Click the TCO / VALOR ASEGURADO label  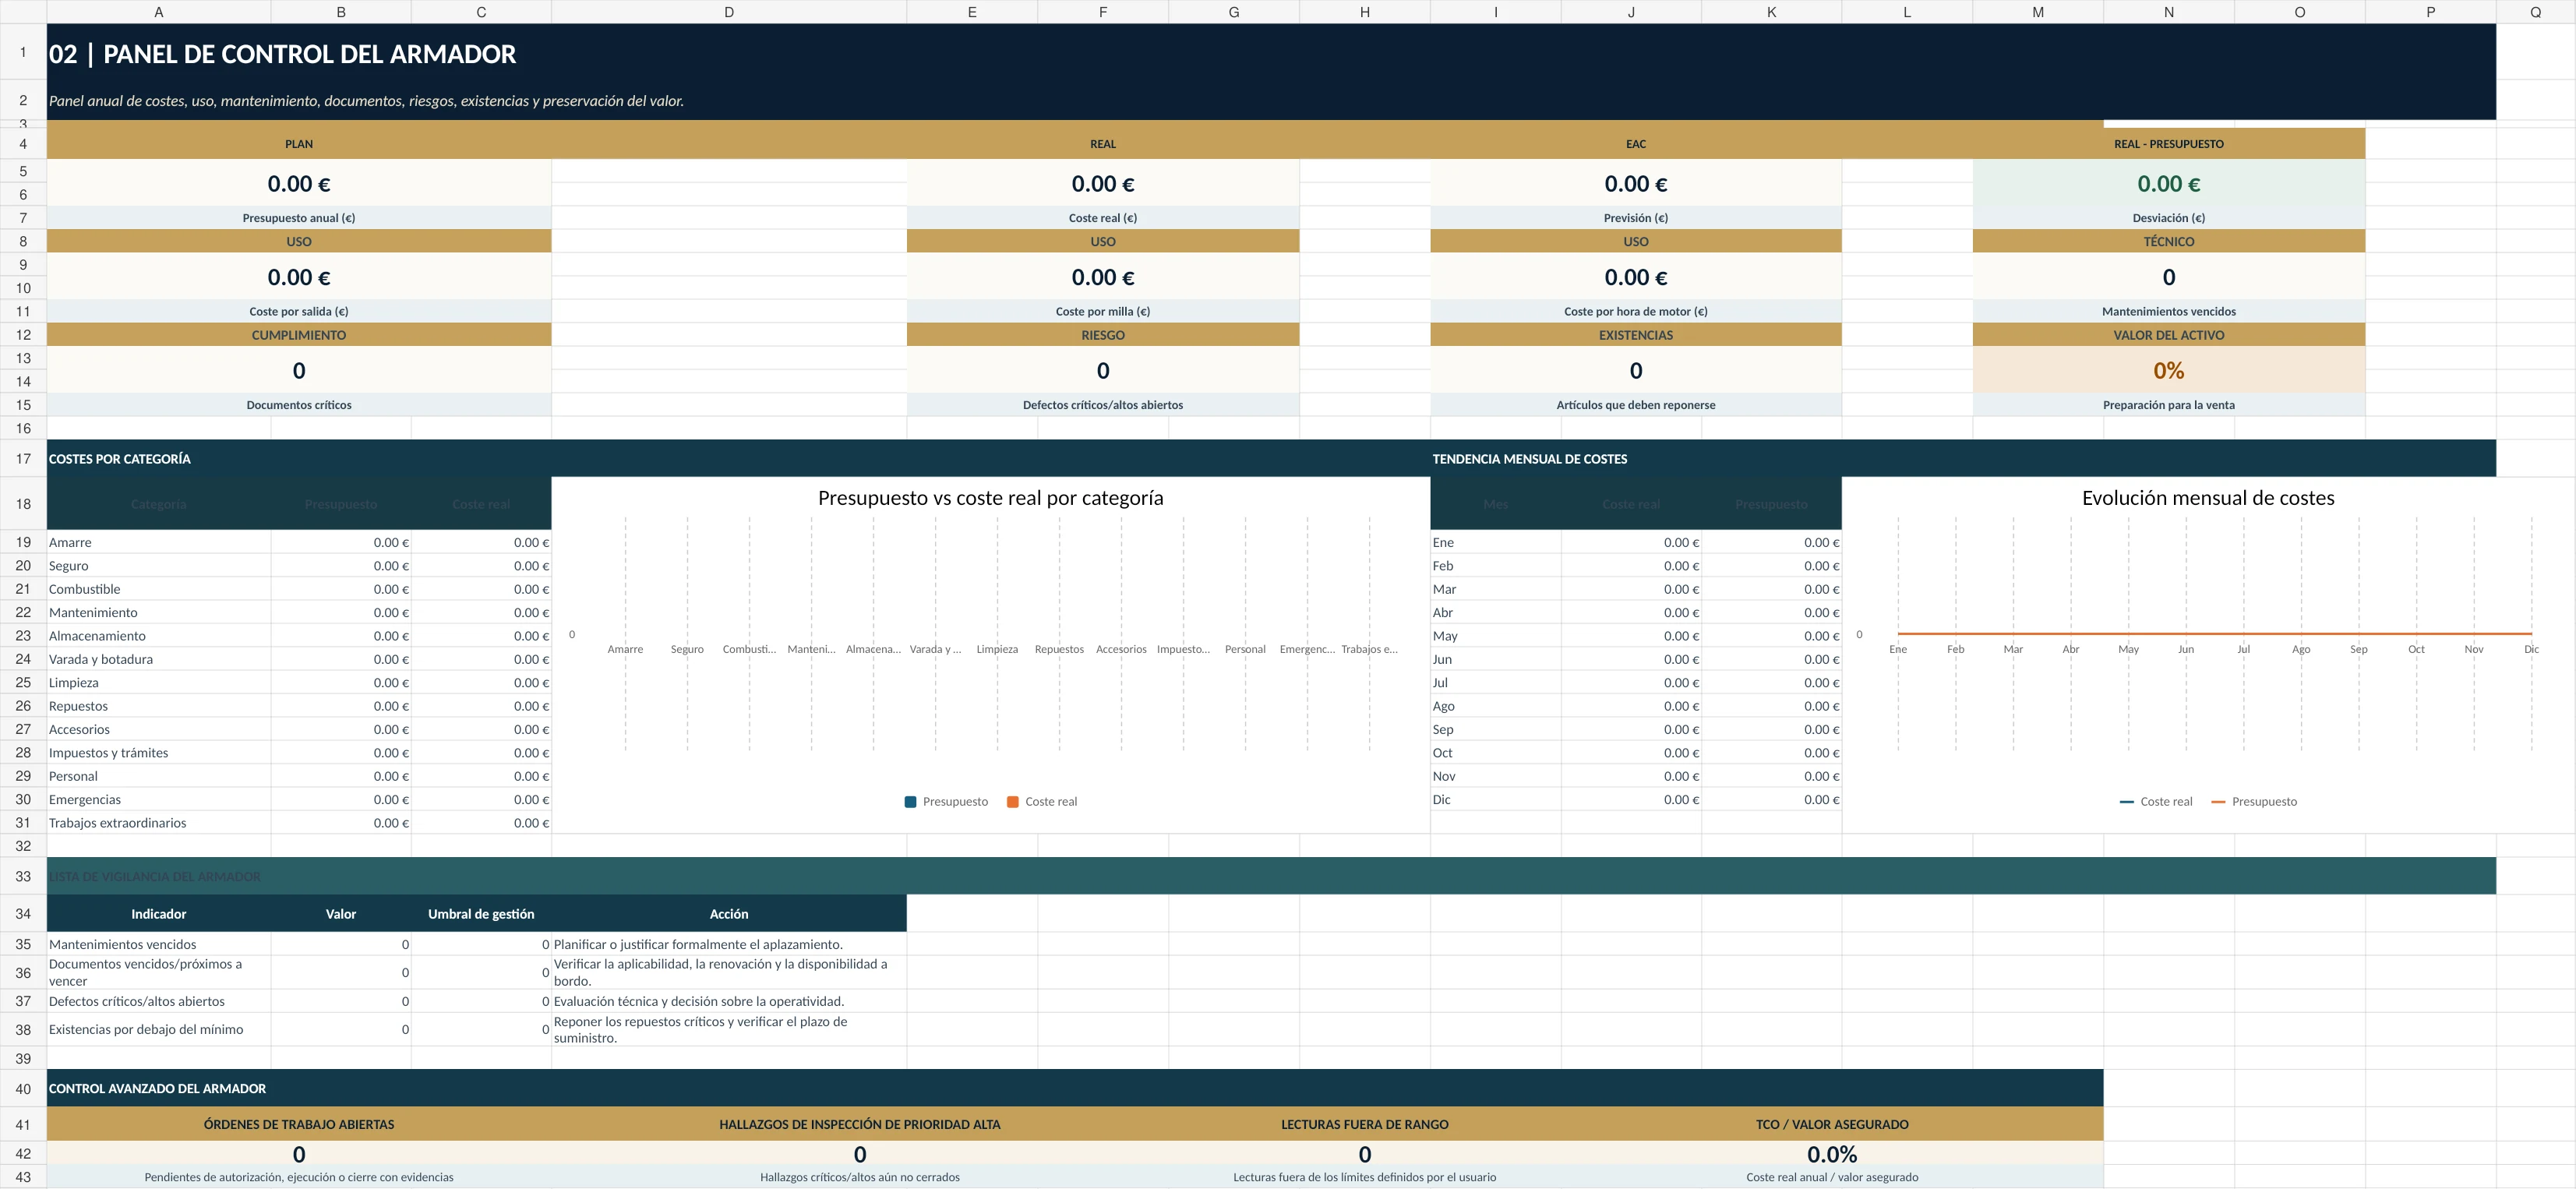click(1832, 1125)
